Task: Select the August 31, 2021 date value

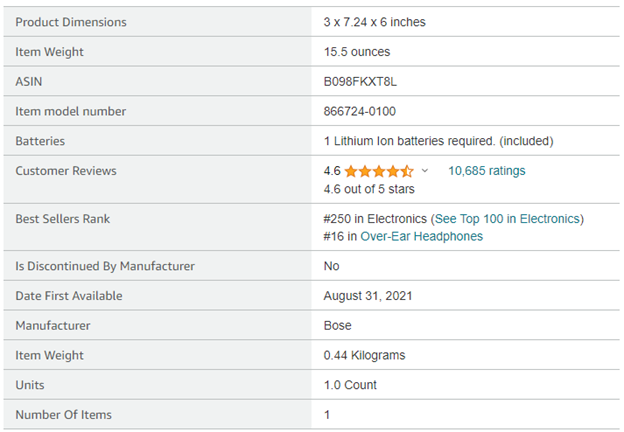Action: click(368, 296)
